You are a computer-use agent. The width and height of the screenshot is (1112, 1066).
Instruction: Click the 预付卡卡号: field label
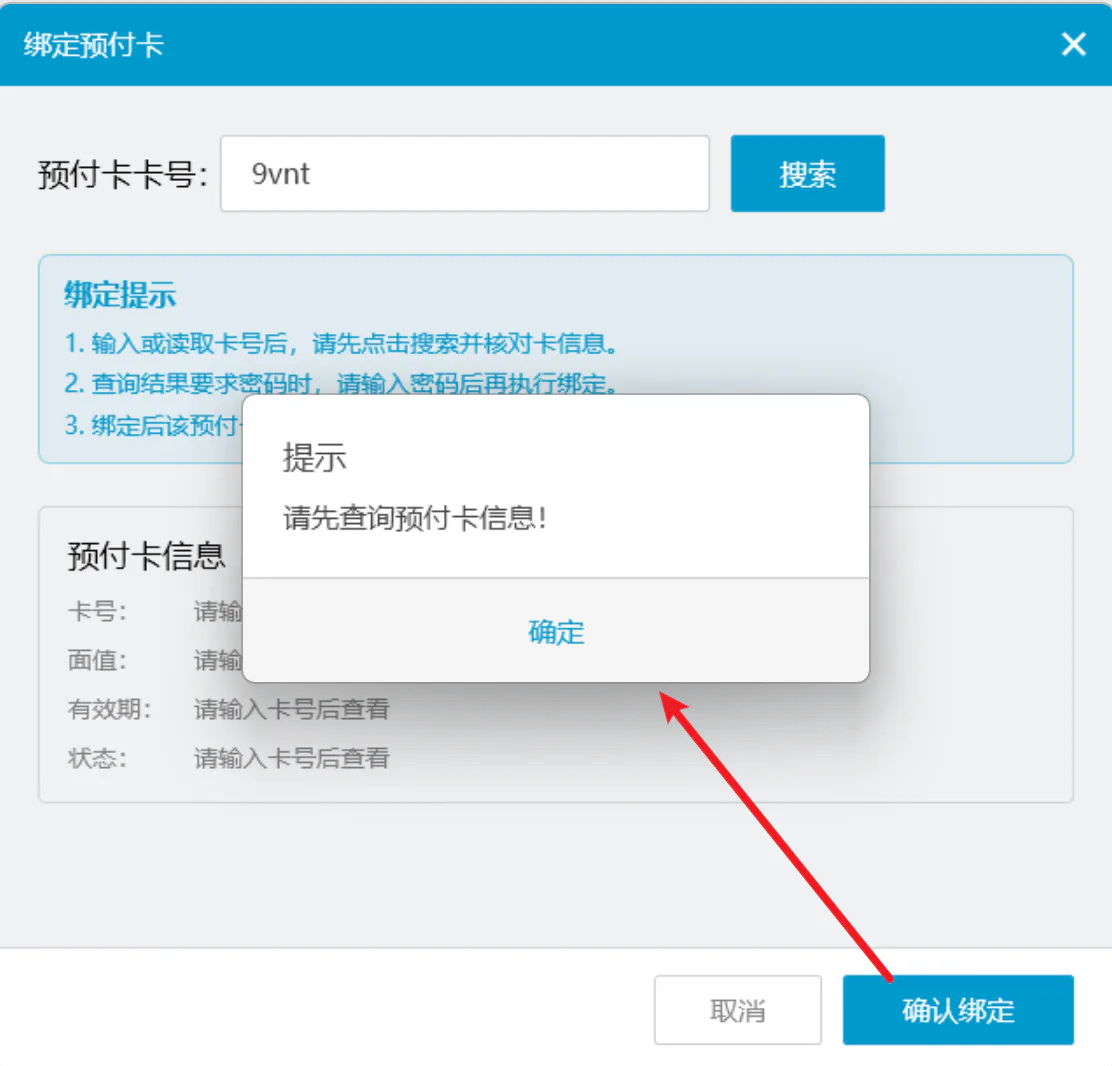(123, 174)
